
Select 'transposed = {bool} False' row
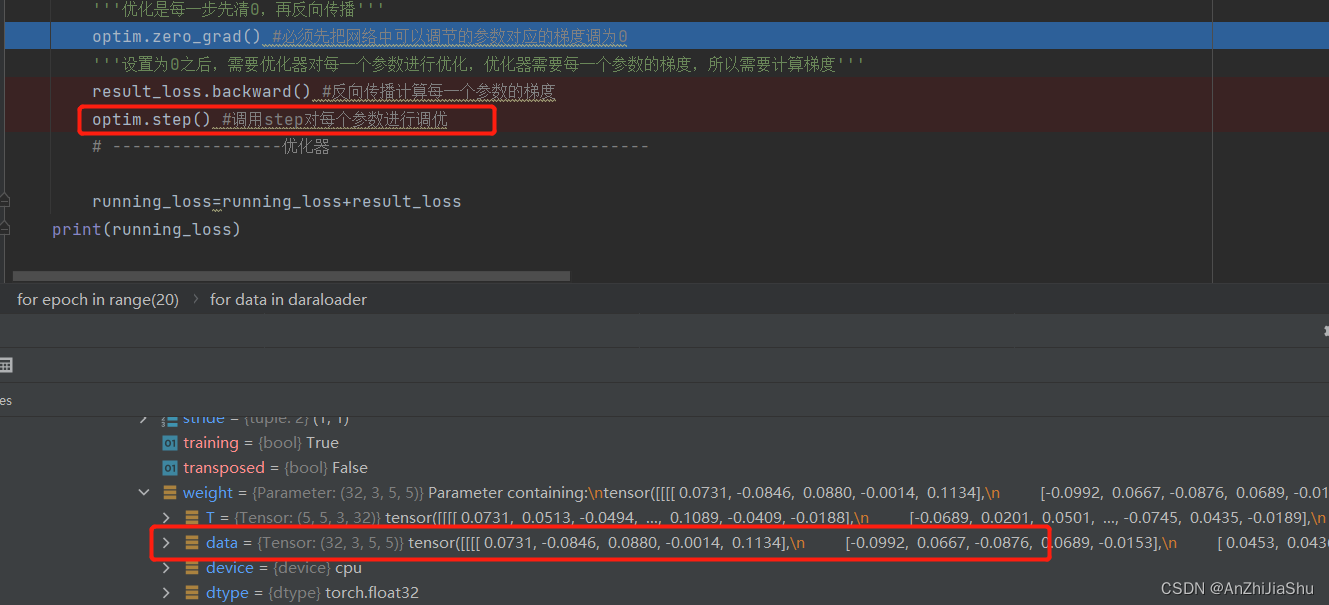pos(264,468)
